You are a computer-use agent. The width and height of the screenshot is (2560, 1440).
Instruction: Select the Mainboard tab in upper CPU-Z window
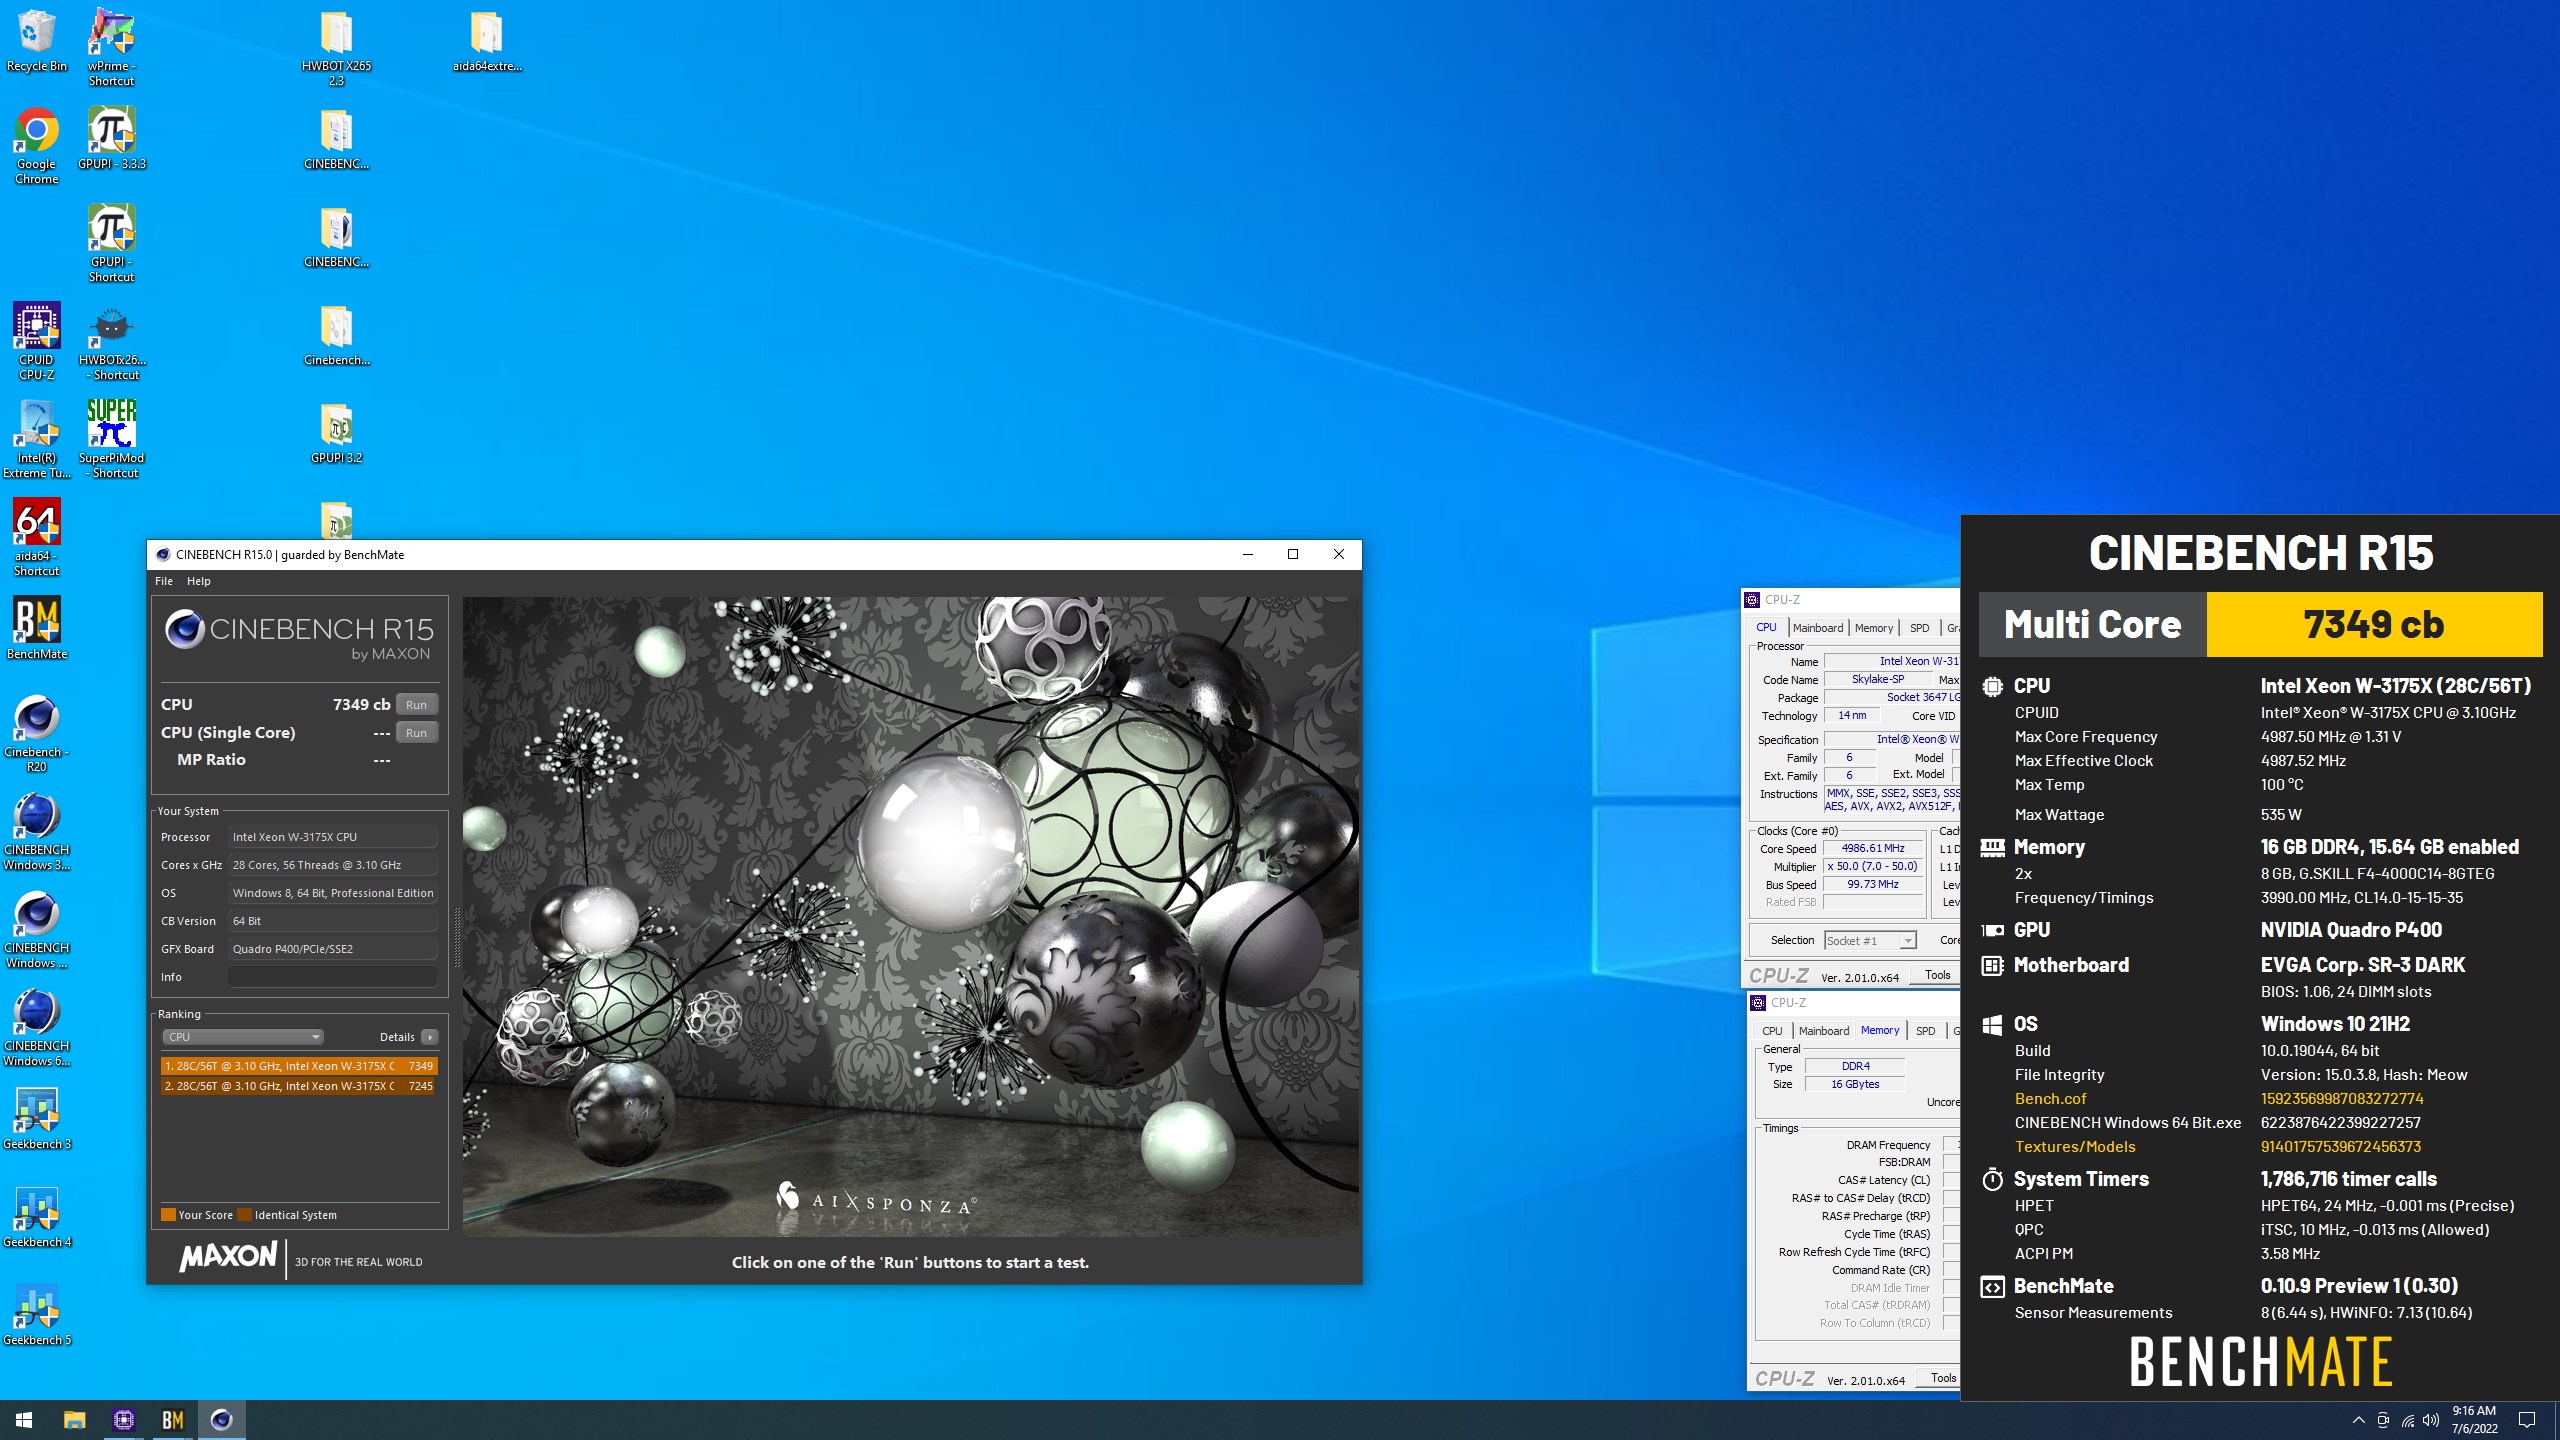click(x=1817, y=628)
